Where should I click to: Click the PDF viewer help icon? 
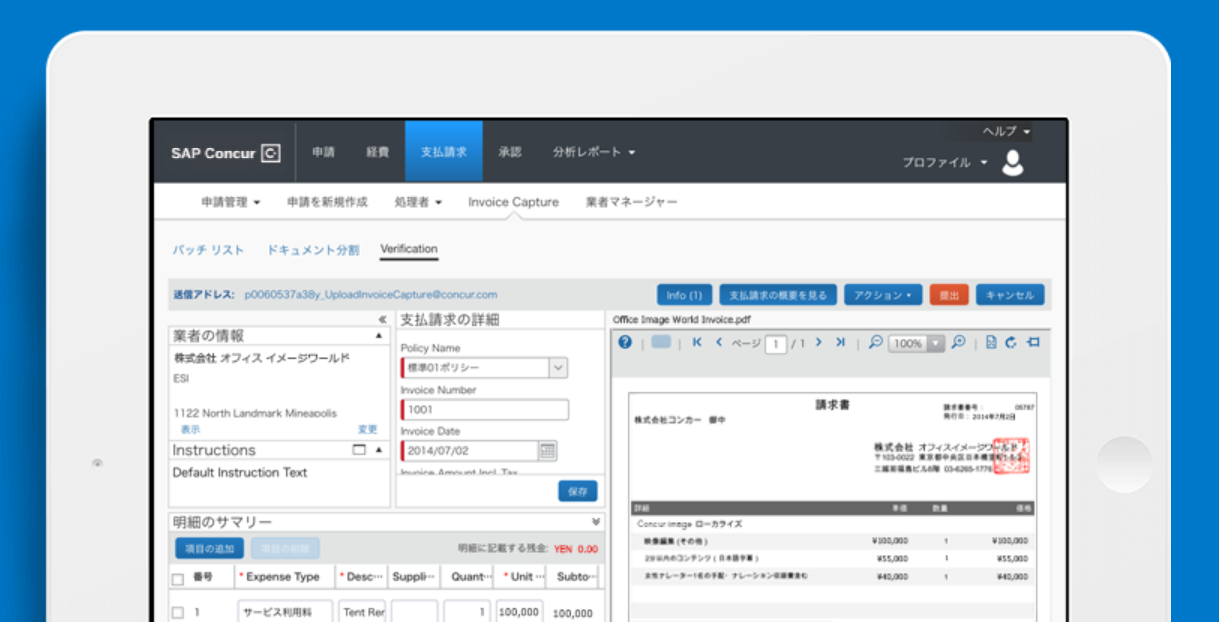pos(625,343)
